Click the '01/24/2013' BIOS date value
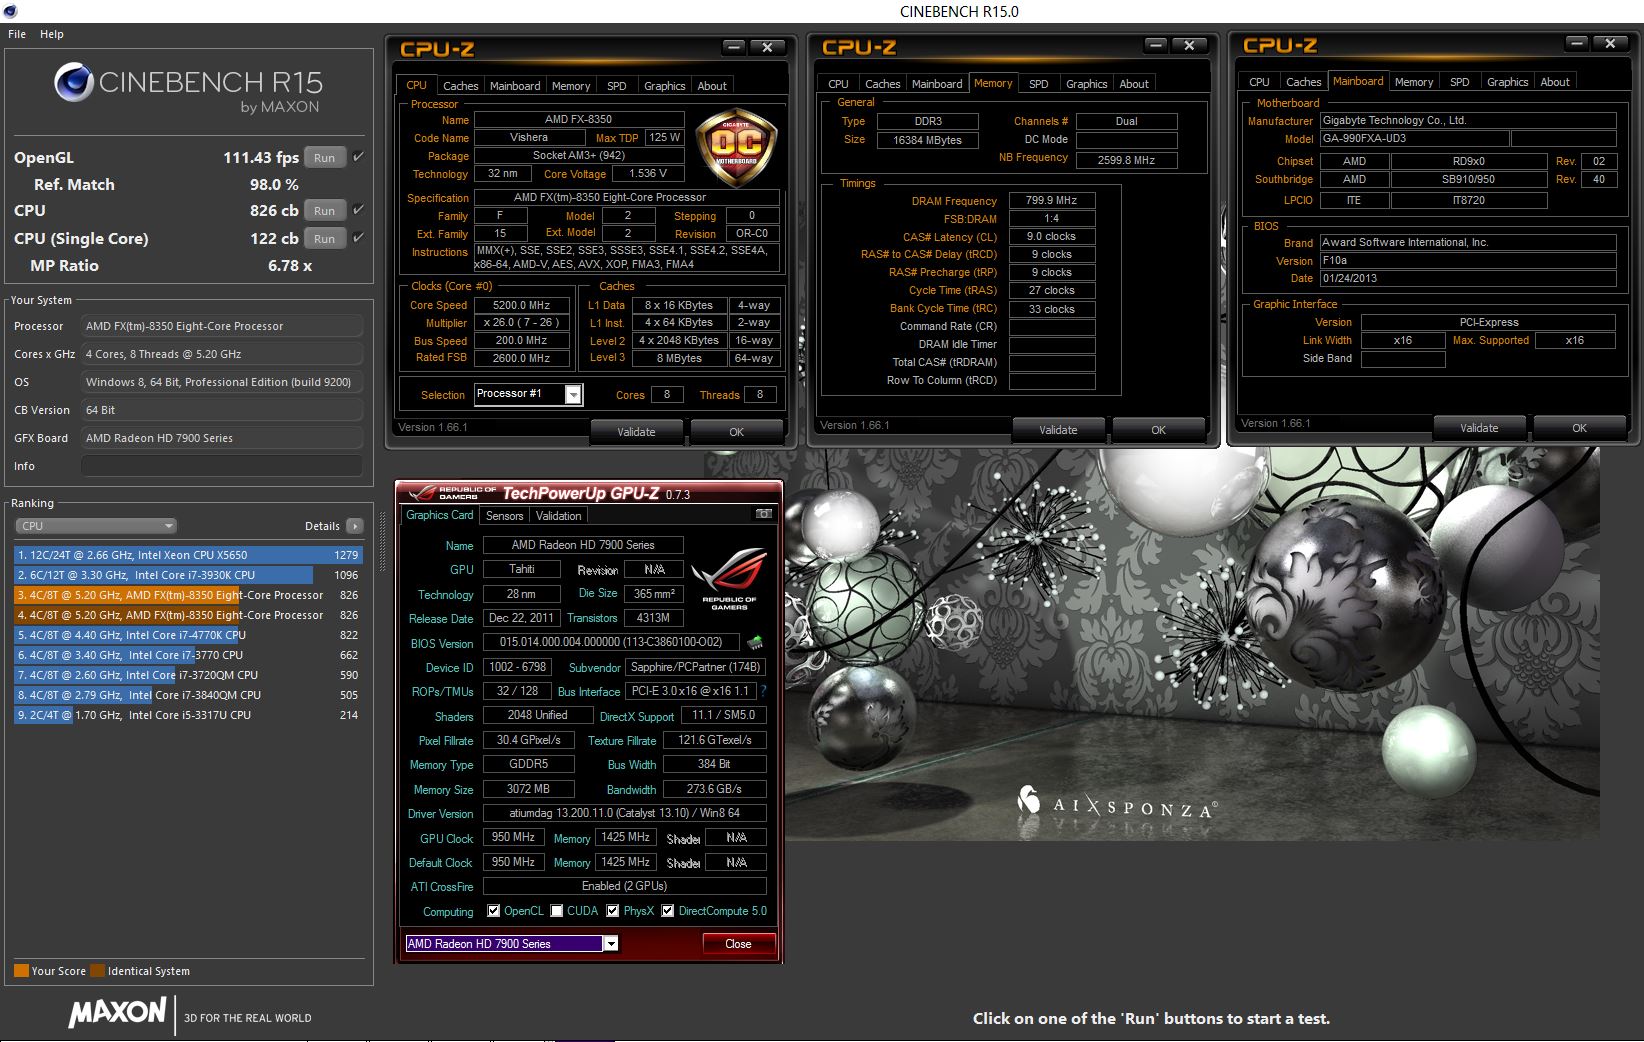Image resolution: width=1644 pixels, height=1042 pixels. 1468,278
